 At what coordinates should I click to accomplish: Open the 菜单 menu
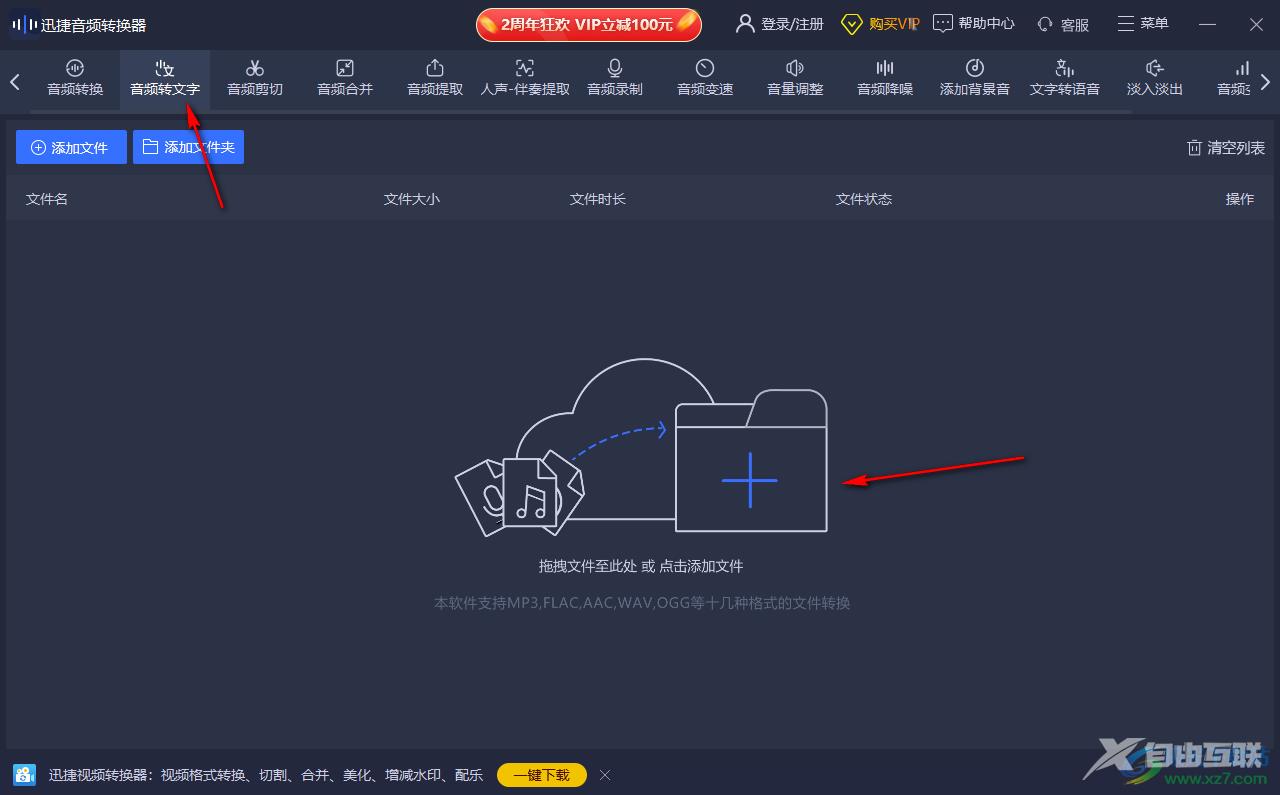(x=1142, y=23)
